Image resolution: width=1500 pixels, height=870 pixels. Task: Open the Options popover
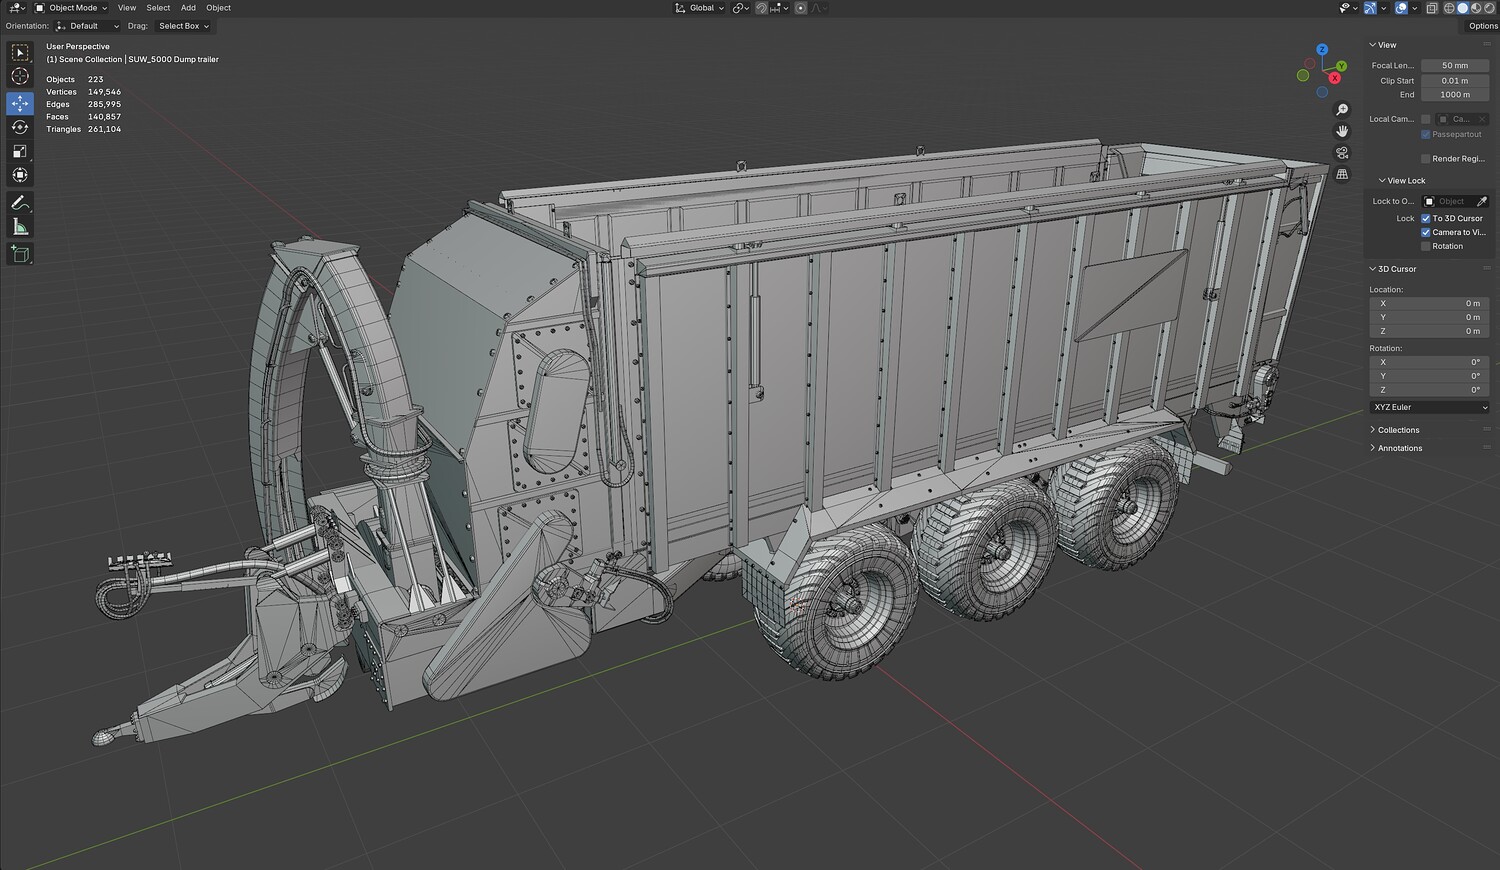(1482, 26)
